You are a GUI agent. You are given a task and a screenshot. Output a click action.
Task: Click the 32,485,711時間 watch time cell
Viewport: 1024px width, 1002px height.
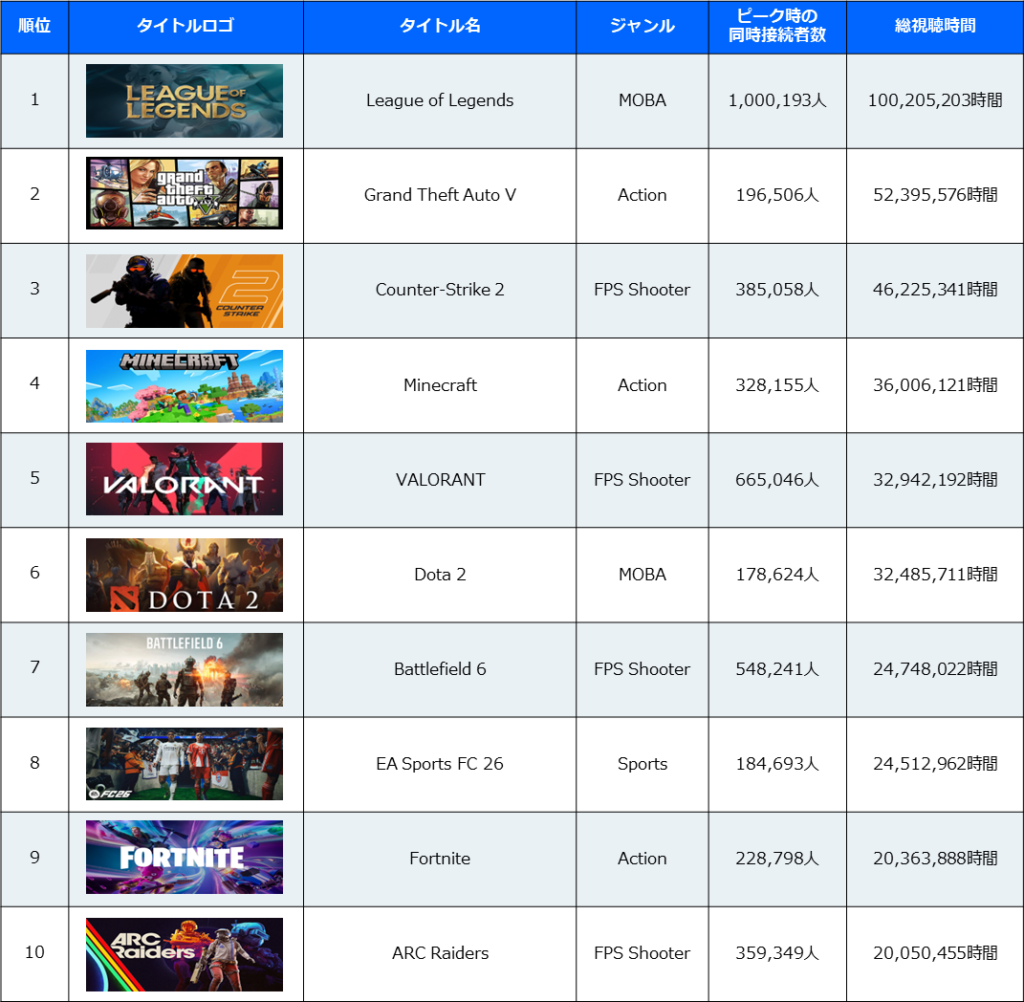pos(934,575)
